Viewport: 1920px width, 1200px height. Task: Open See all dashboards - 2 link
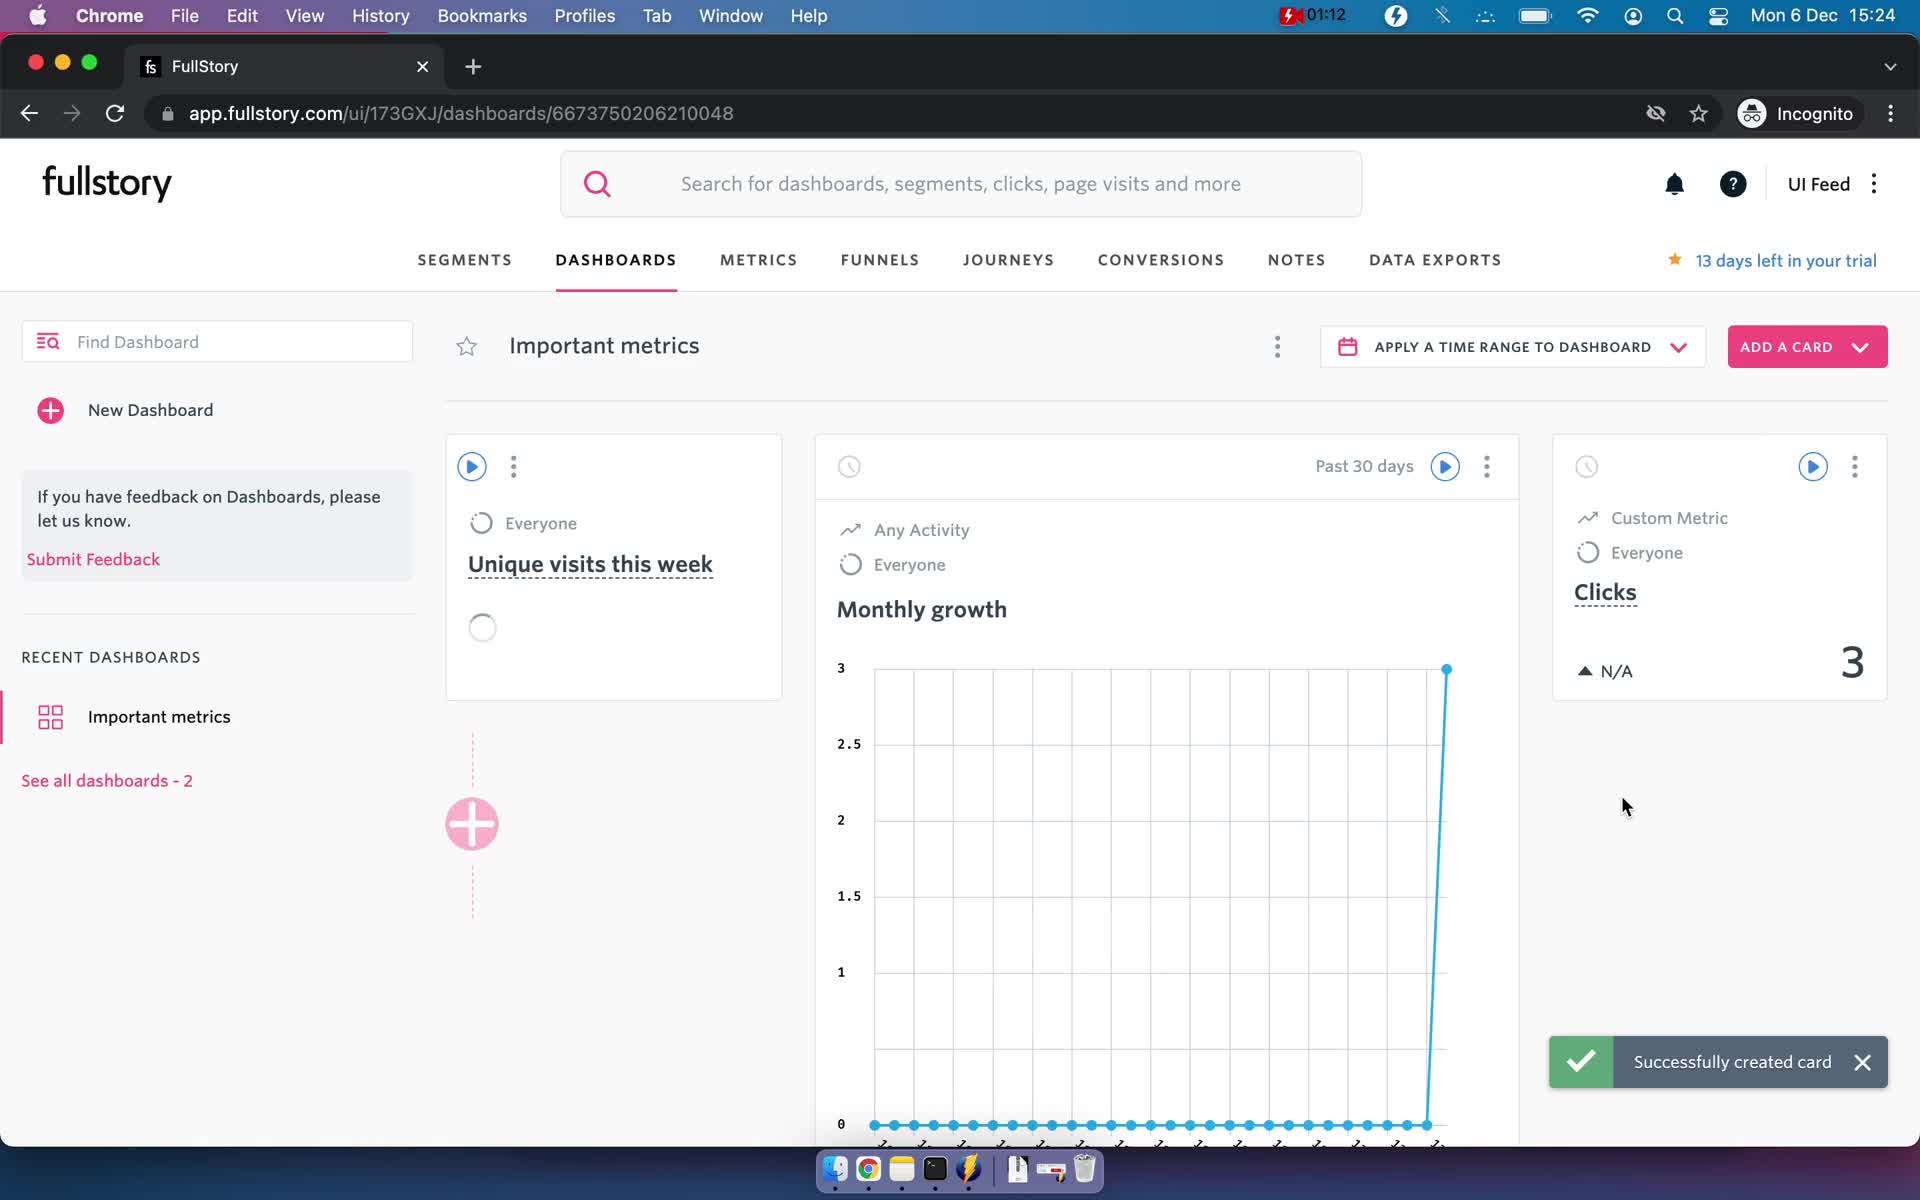pos(107,781)
